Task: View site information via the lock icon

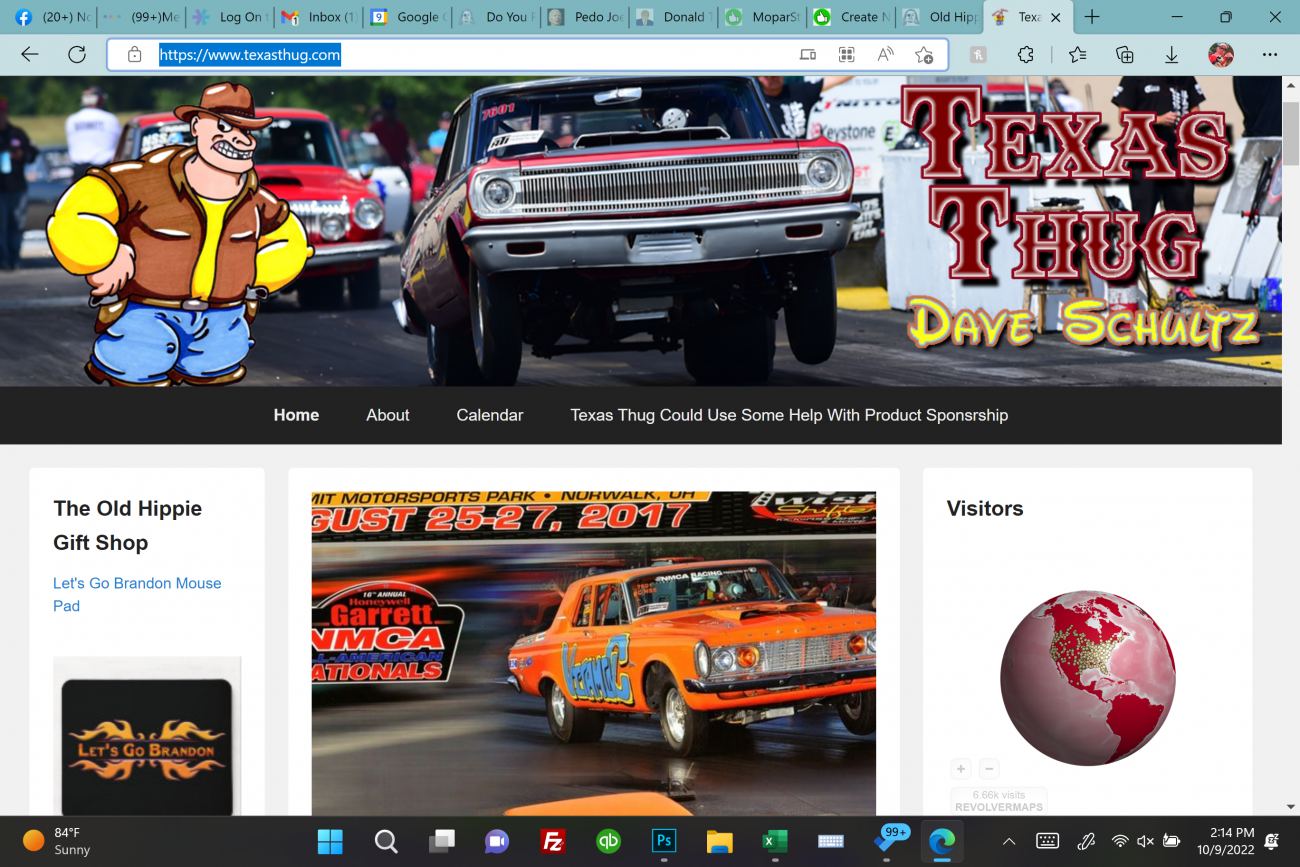Action: coord(134,55)
